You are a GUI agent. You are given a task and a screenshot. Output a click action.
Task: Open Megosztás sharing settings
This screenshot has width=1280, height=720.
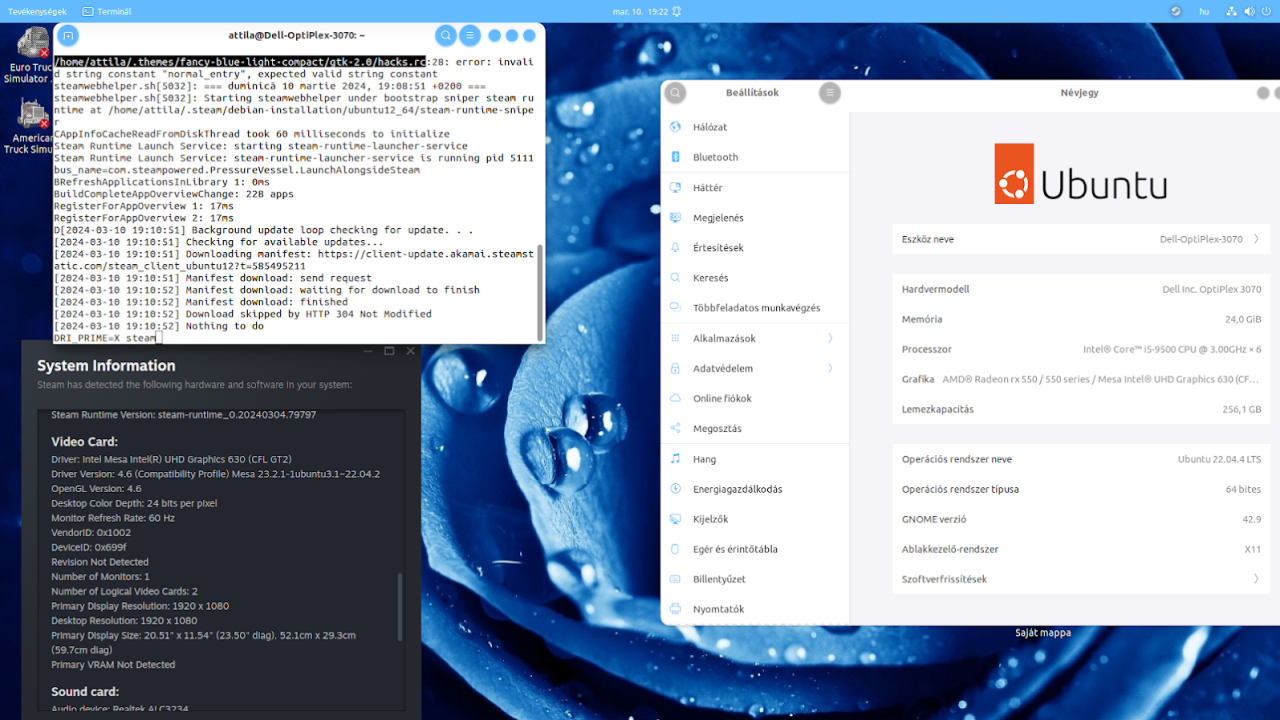coord(755,428)
